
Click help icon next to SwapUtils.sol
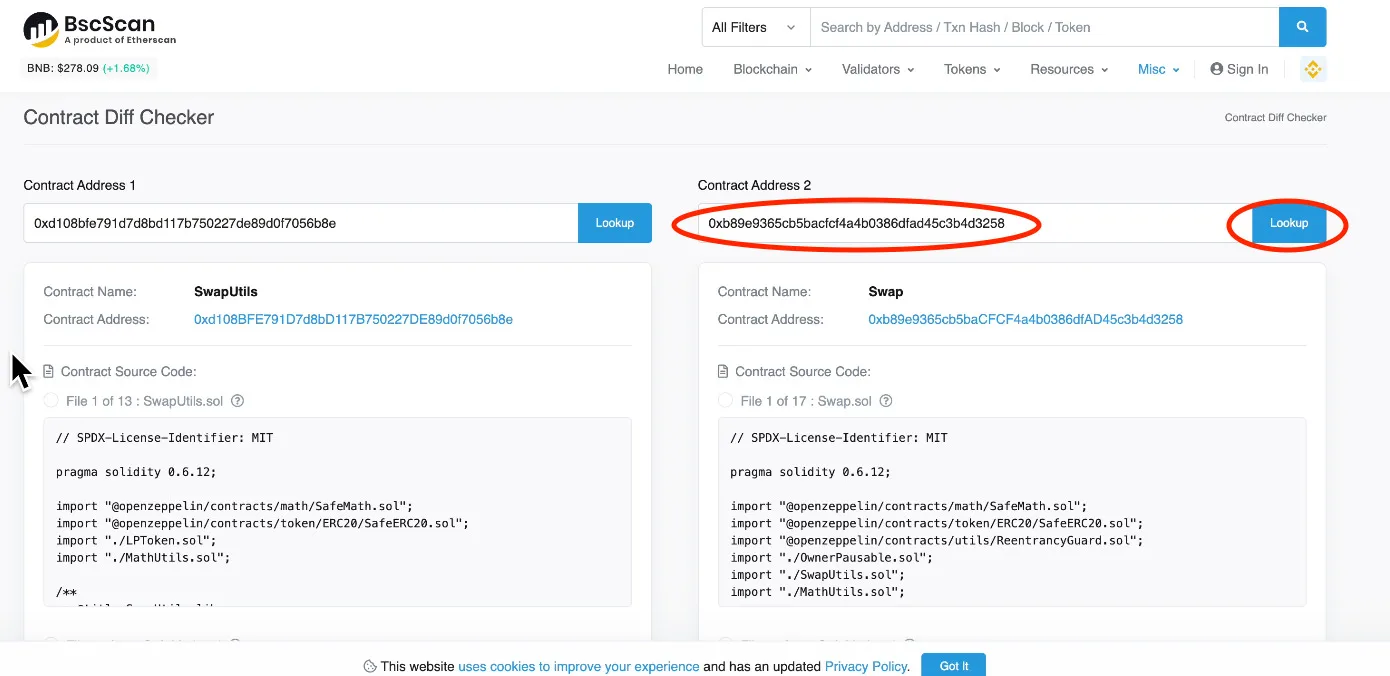point(238,401)
